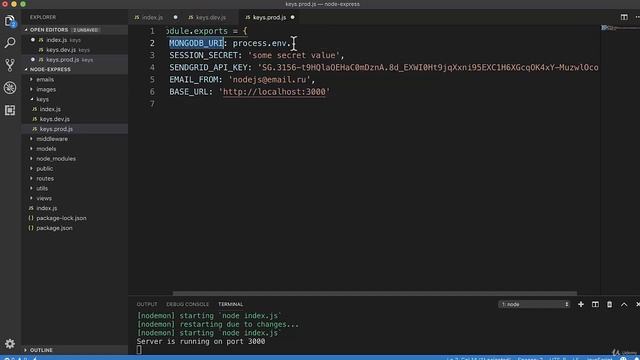The width and height of the screenshot is (640, 360).
Task: Click line number 7 in the gutter
Action: coord(152,104)
